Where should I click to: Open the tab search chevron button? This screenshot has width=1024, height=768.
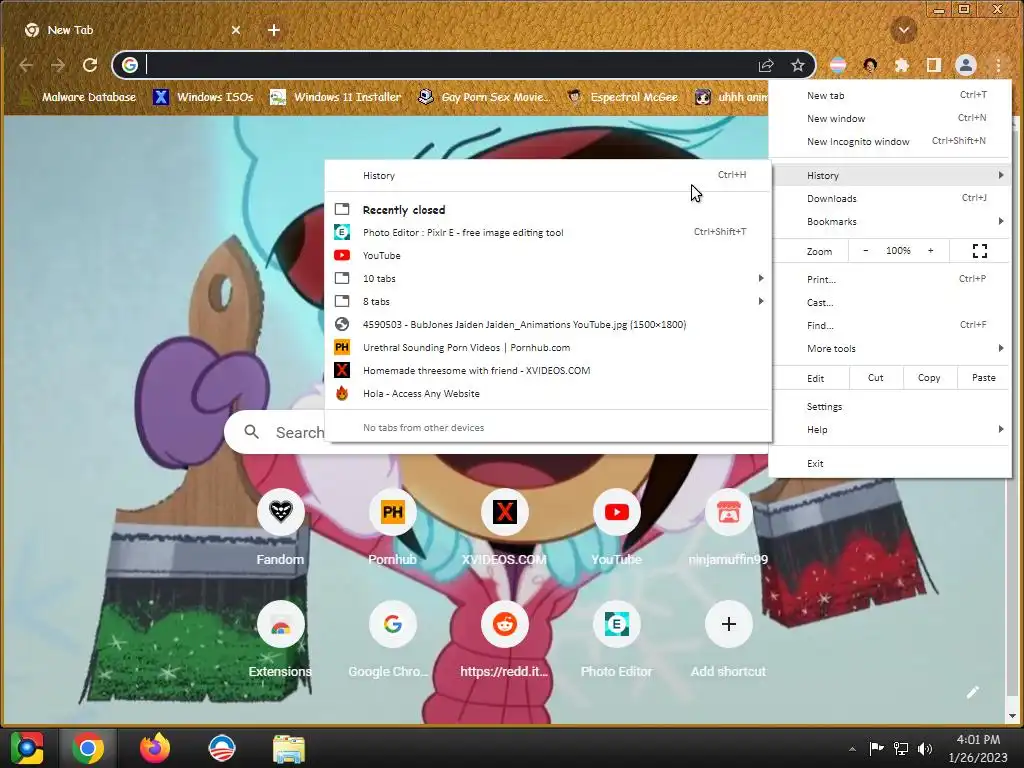[904, 30]
